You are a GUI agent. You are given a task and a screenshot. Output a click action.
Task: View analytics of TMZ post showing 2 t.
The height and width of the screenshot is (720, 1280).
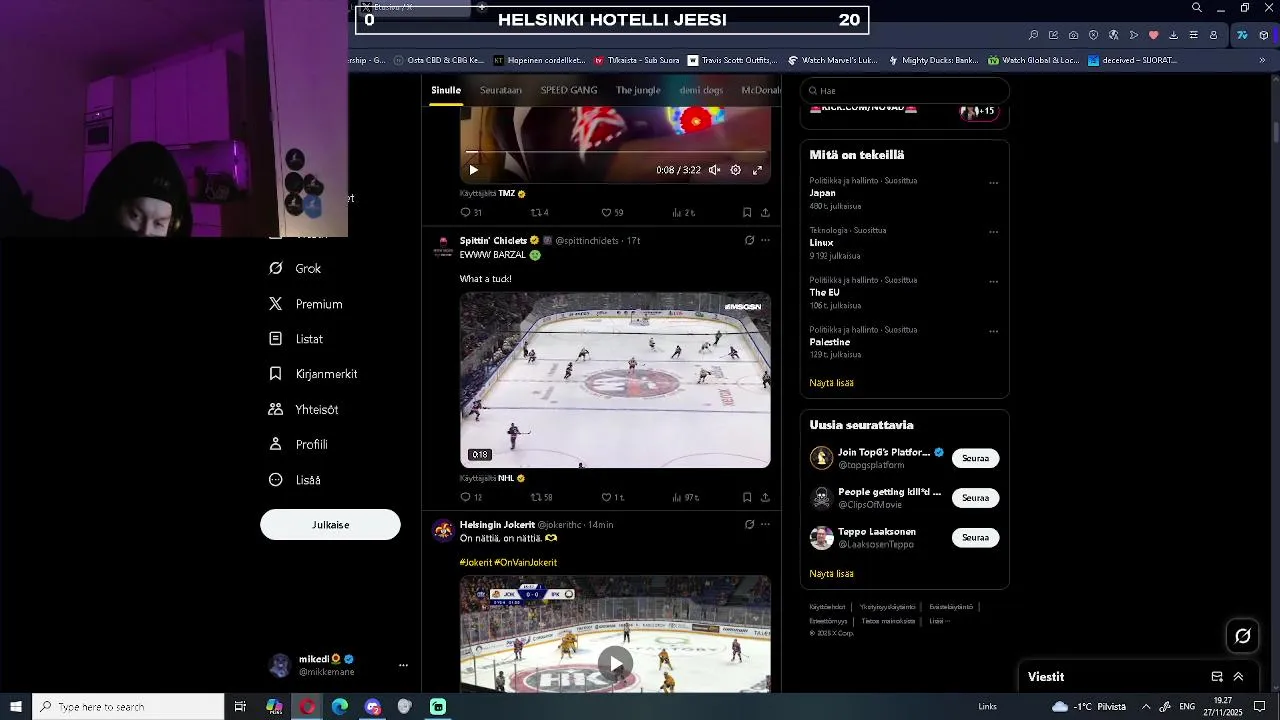pyautogui.click(x=683, y=213)
